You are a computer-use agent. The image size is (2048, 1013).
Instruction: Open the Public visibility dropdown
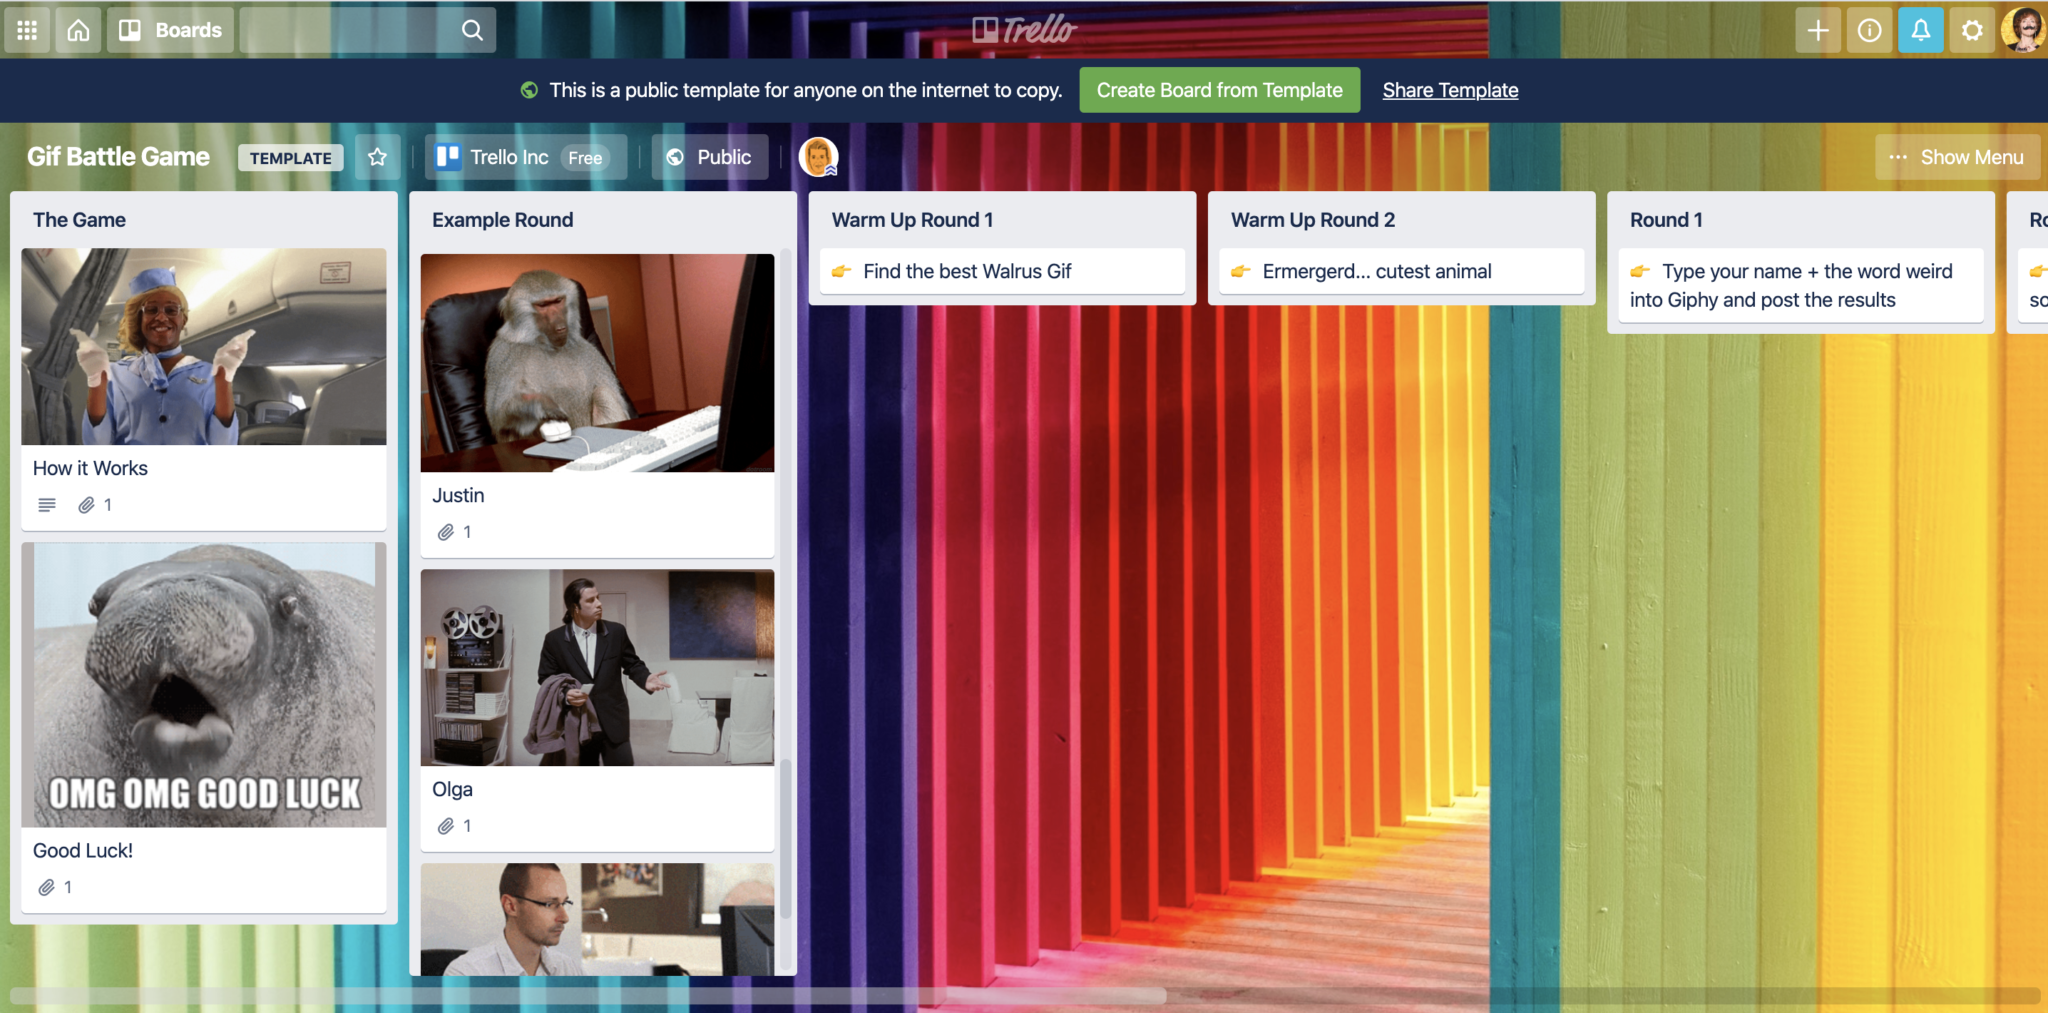point(709,156)
